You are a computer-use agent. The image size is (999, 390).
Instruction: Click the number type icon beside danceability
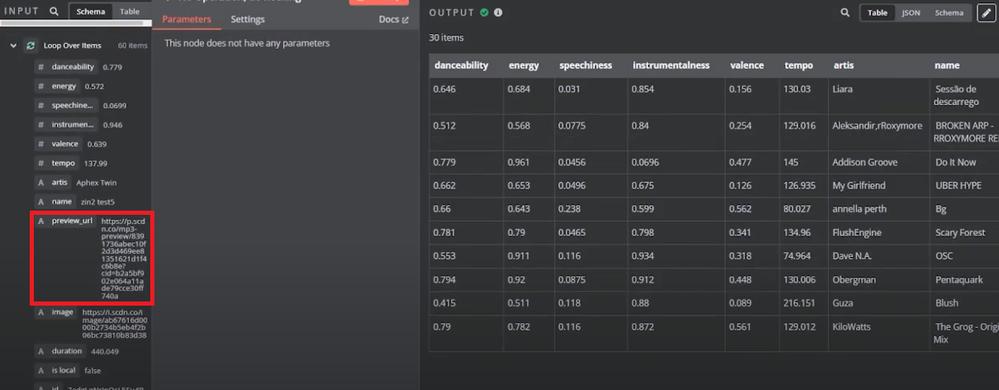coord(41,67)
